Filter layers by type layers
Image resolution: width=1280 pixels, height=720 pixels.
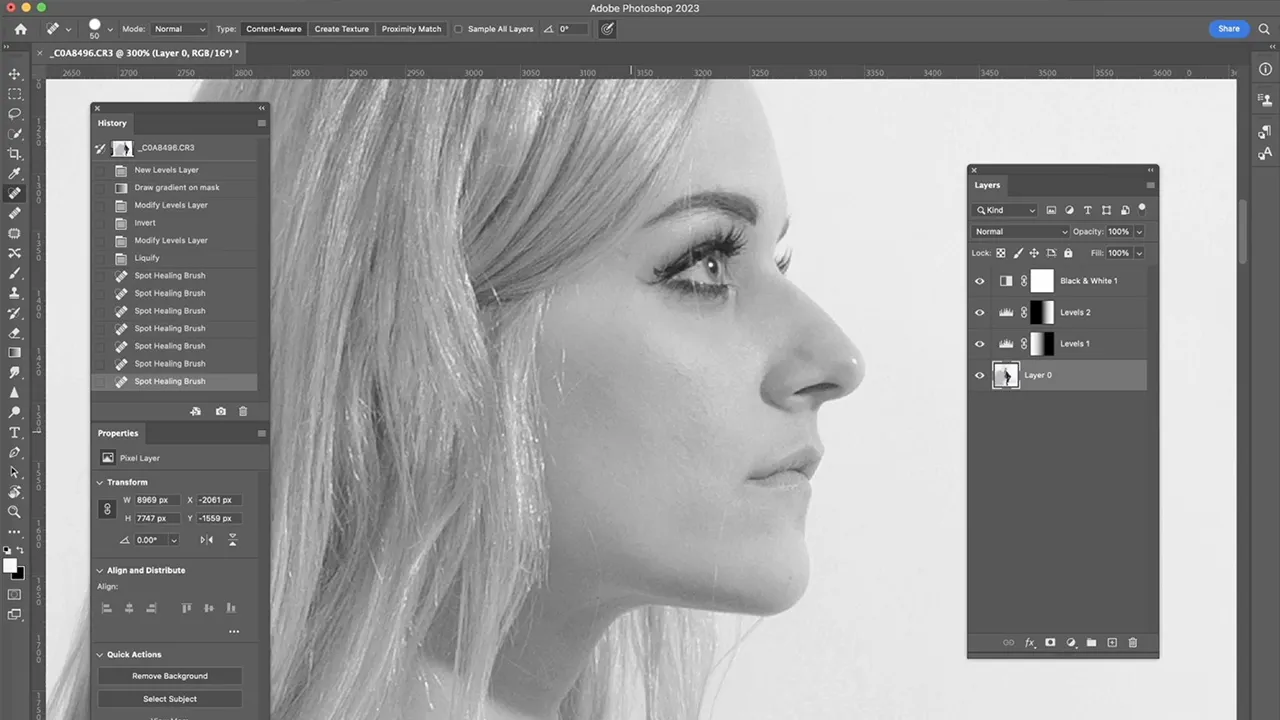(x=1088, y=210)
